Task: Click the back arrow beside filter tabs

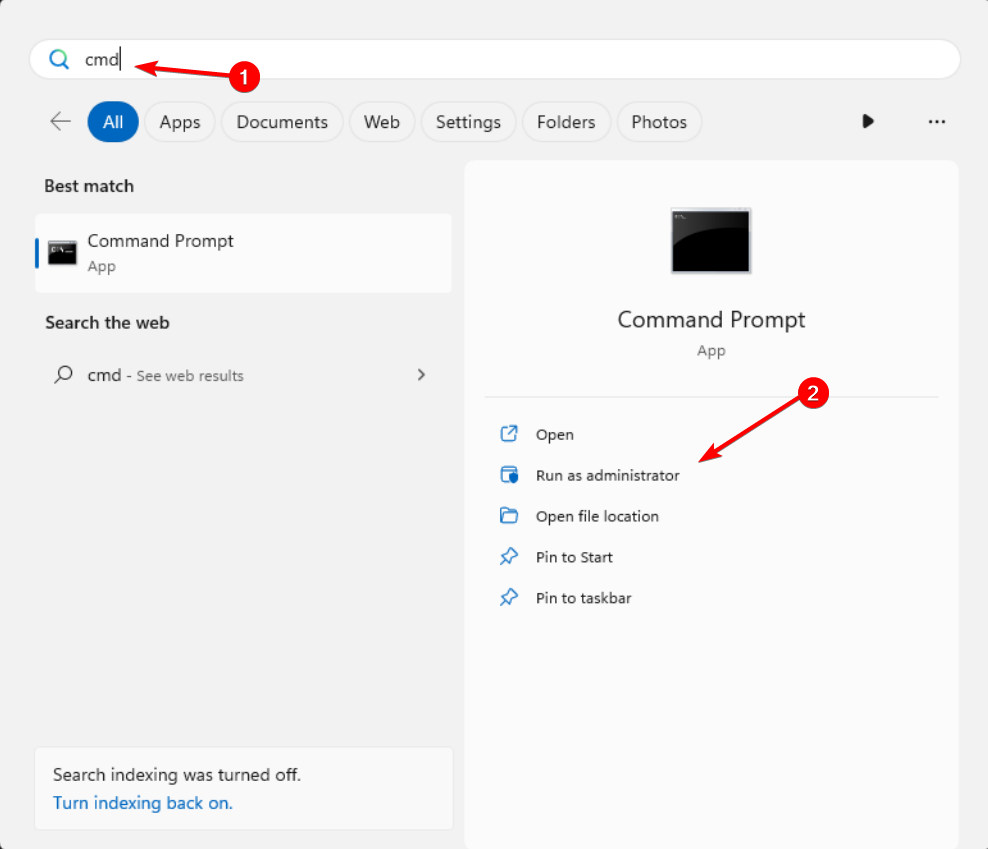Action: coord(60,122)
